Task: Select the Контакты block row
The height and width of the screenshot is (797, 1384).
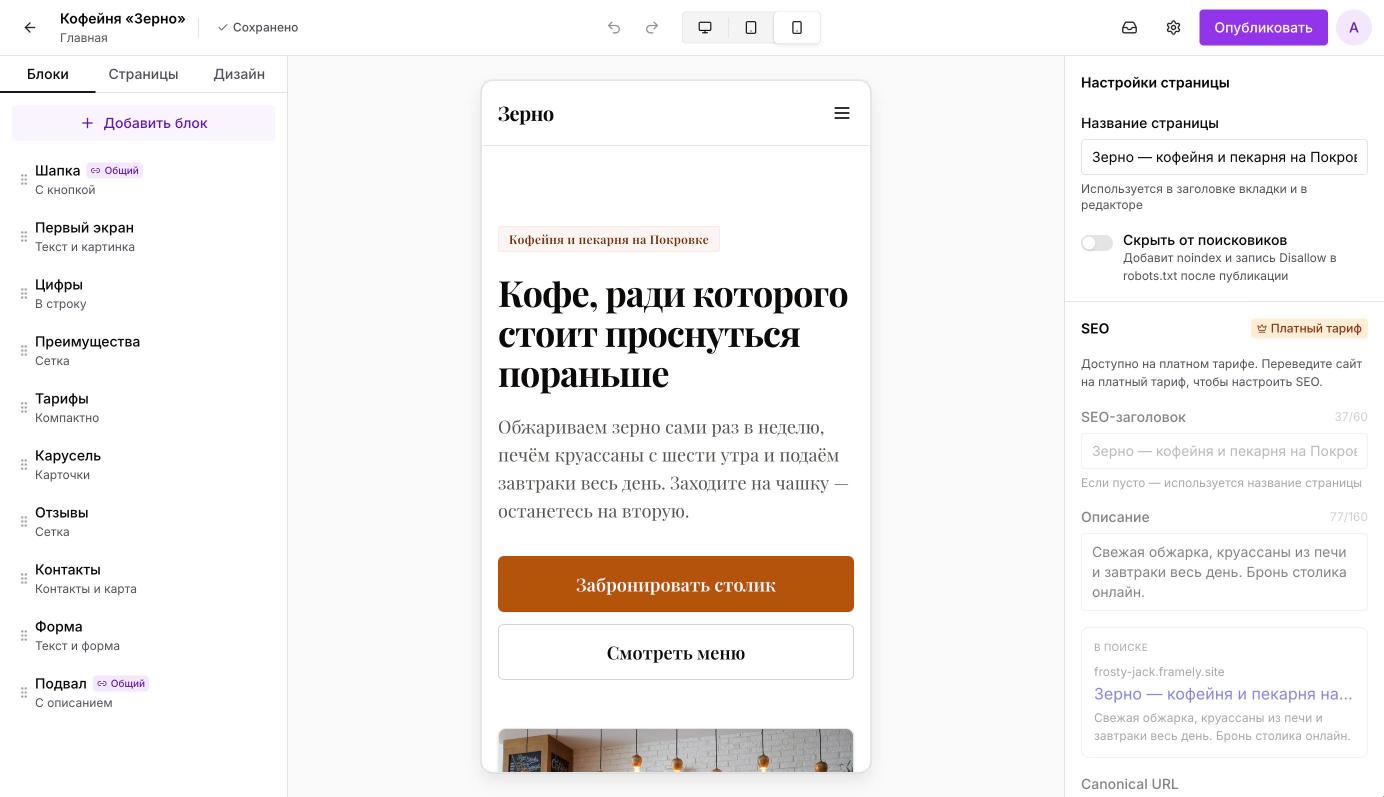Action: [143, 579]
